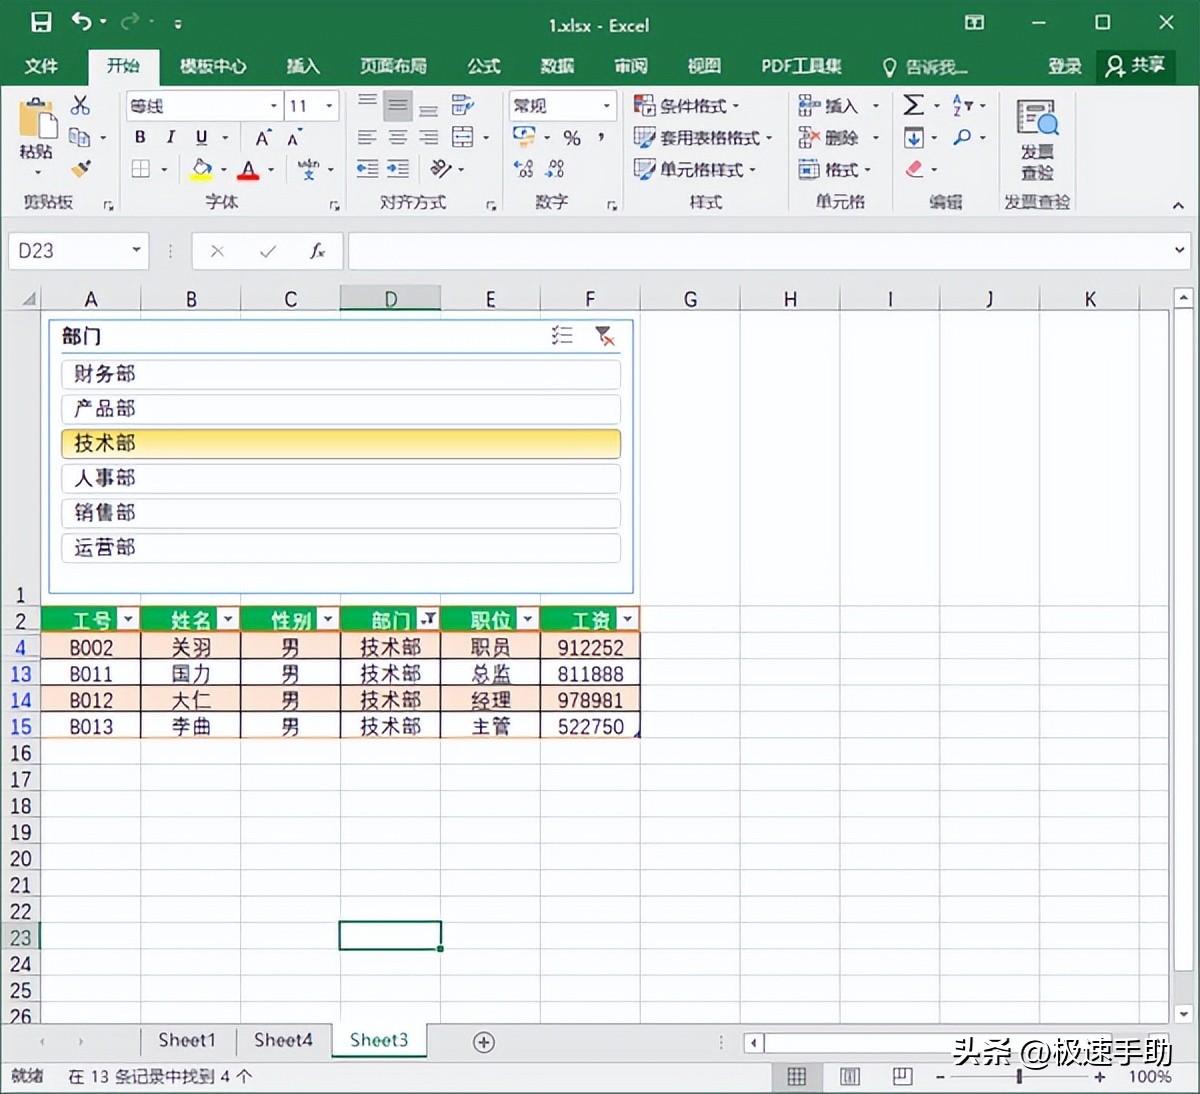
Task: Toggle bold formatting
Action: click(x=140, y=137)
